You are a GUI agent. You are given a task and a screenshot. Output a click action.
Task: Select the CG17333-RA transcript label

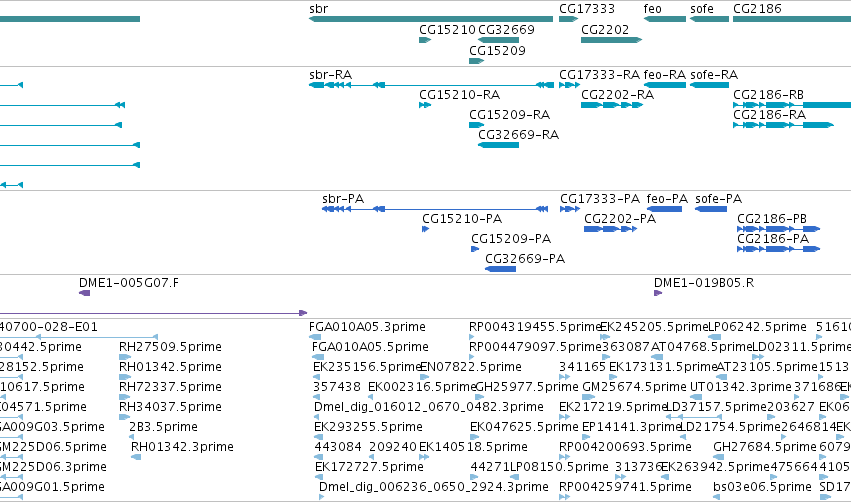[x=599, y=74]
